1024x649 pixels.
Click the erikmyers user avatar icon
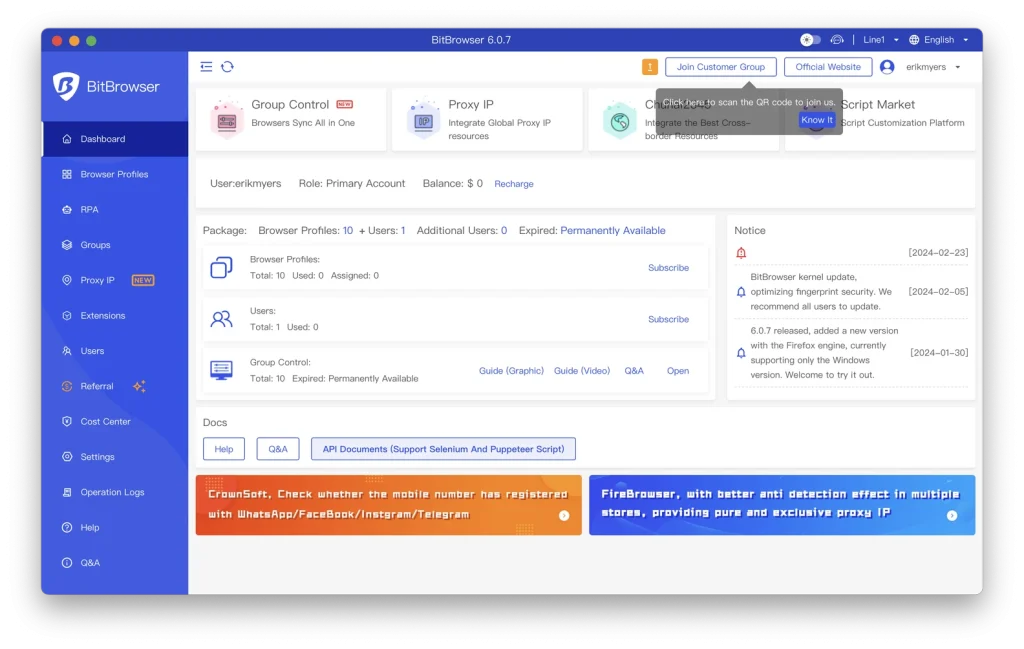[887, 67]
